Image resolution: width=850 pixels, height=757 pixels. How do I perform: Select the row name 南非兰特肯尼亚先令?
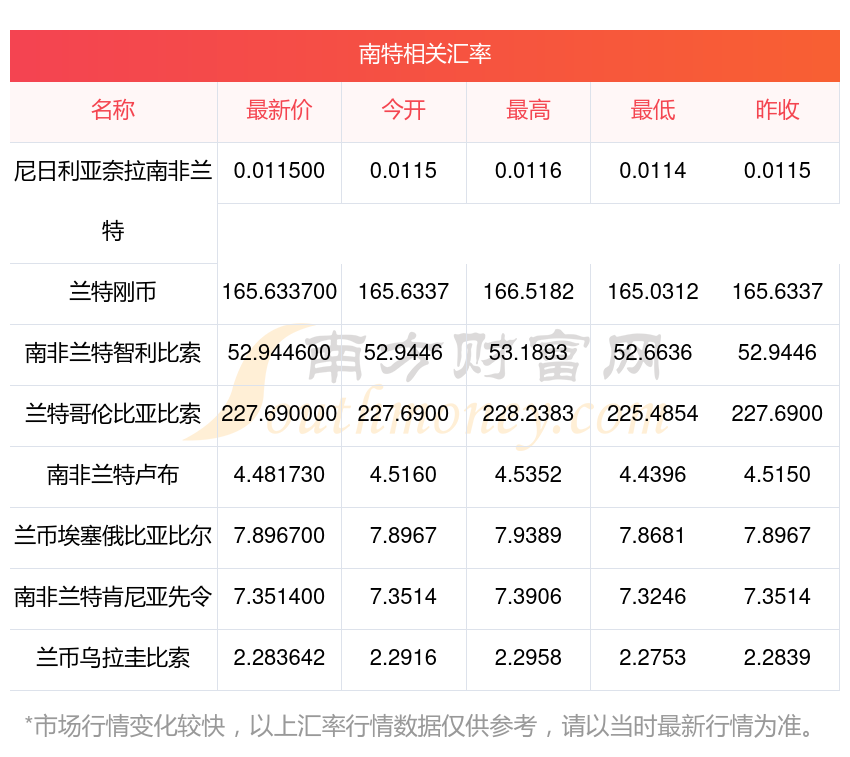click(113, 597)
